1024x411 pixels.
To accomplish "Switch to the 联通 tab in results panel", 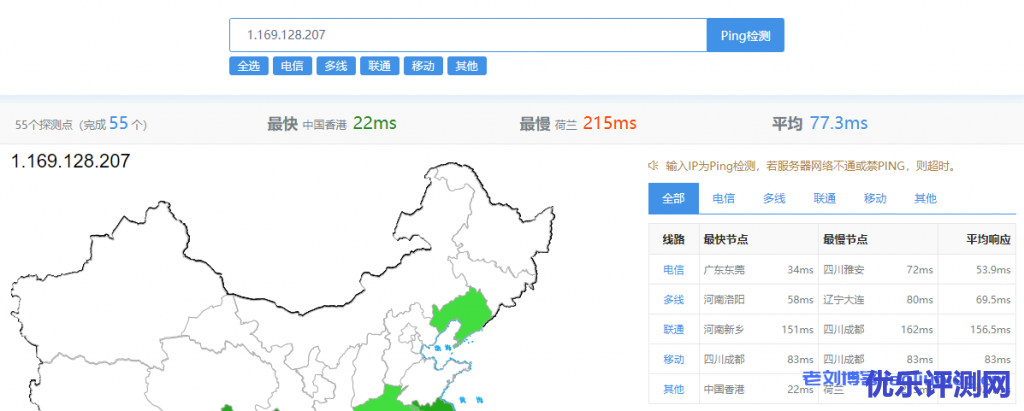I will pyautogui.click(x=825, y=199).
